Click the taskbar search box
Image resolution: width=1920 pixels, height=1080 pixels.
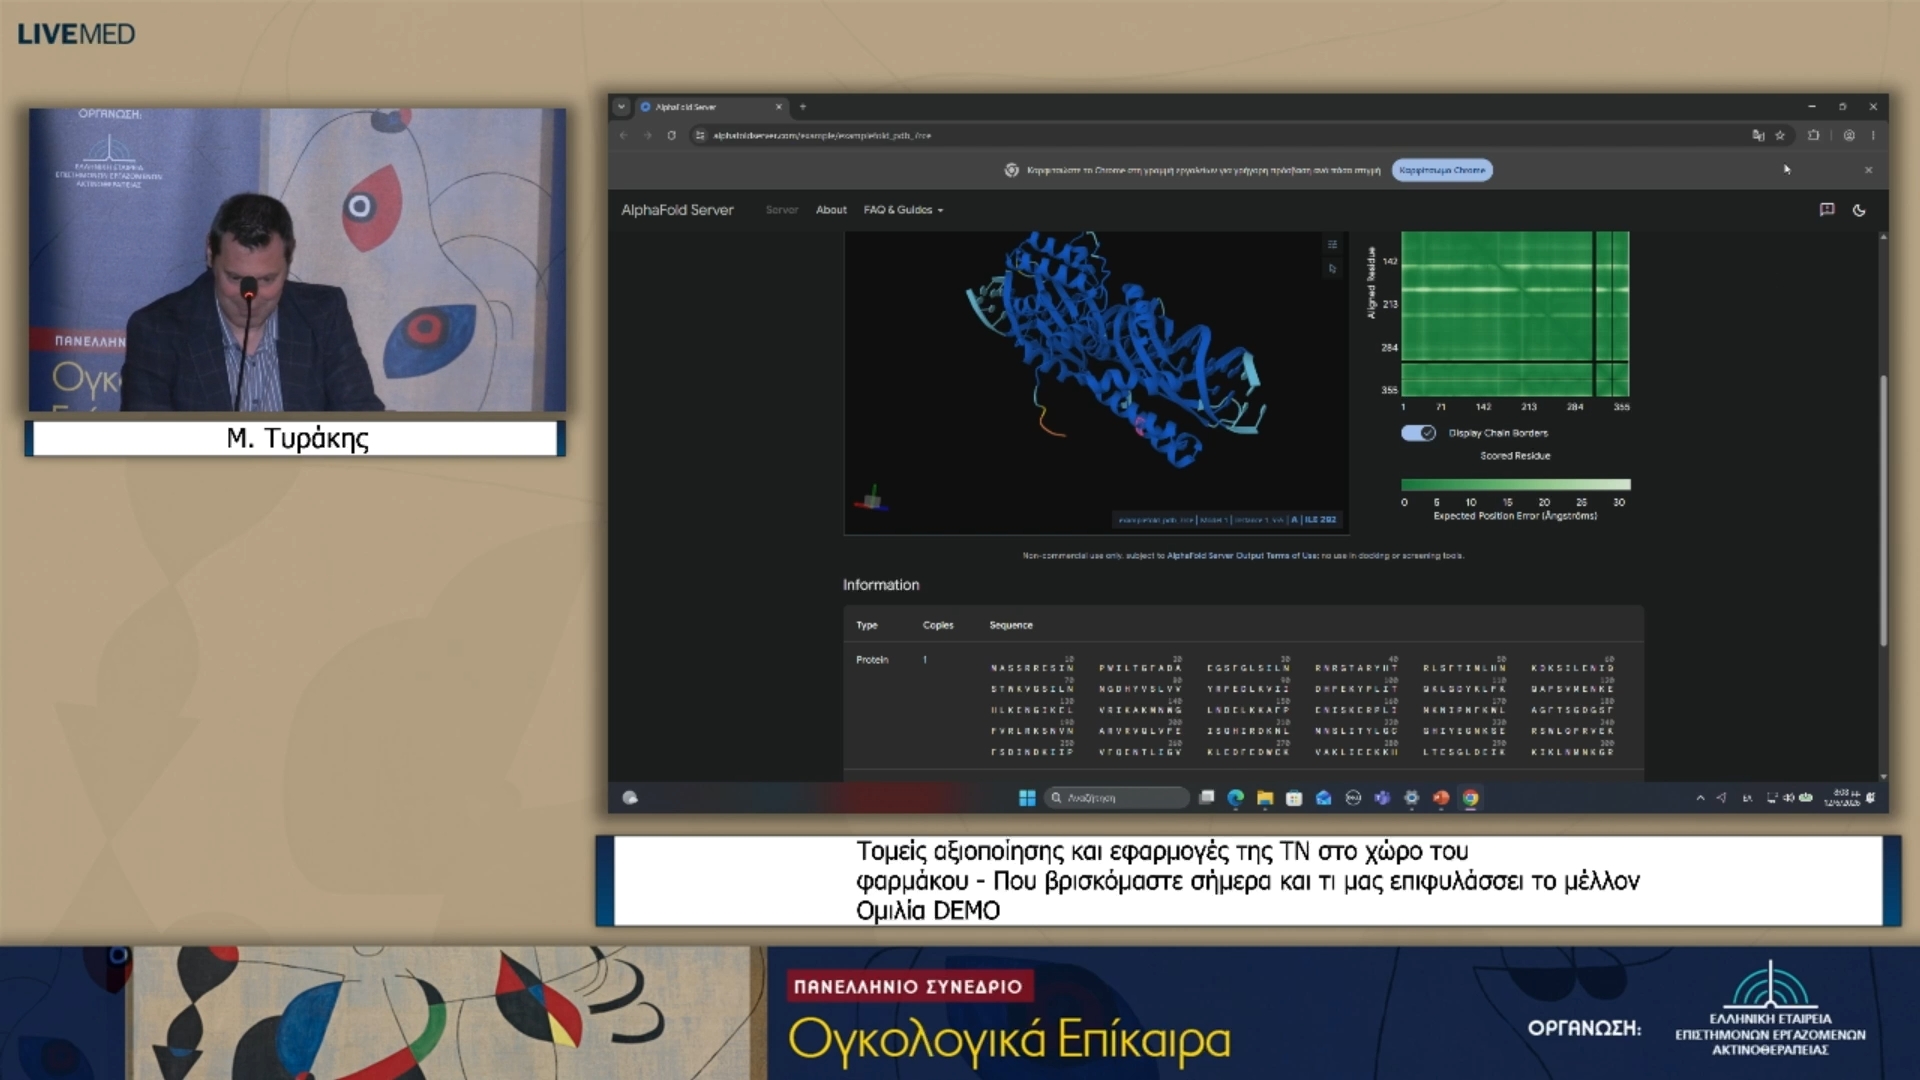pyautogui.click(x=1117, y=798)
